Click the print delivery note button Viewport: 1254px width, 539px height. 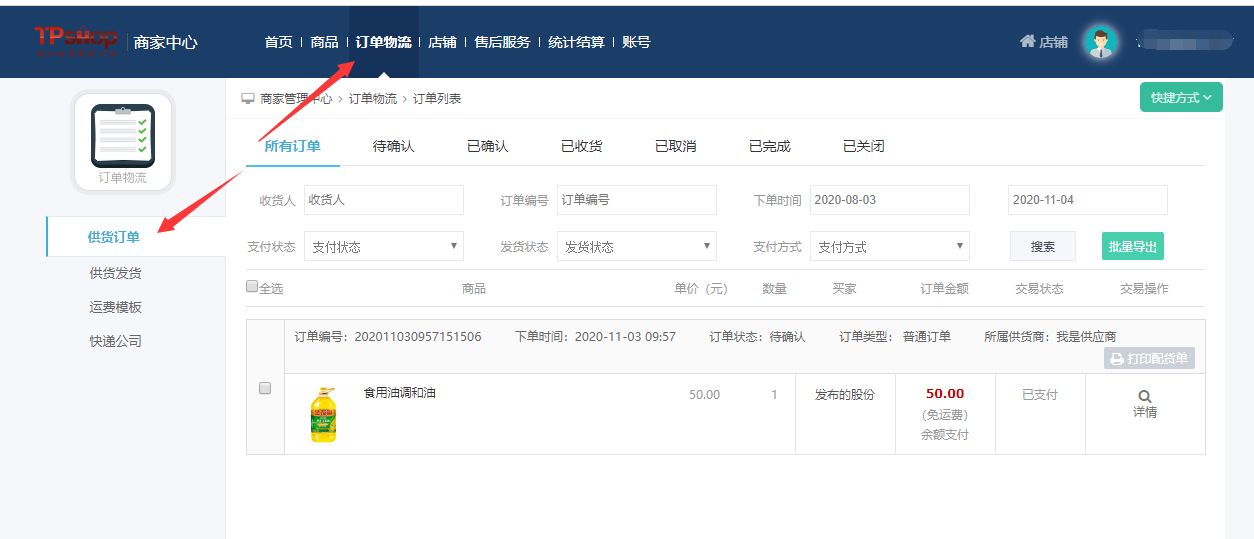tap(1149, 358)
